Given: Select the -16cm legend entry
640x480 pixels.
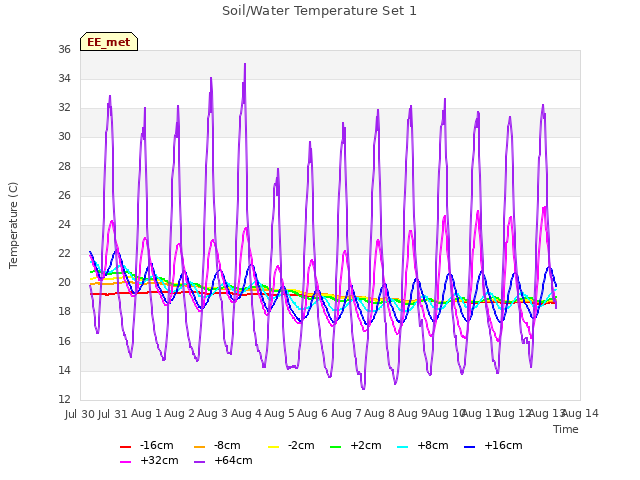Looking at the screenshot, I should 147,445.
